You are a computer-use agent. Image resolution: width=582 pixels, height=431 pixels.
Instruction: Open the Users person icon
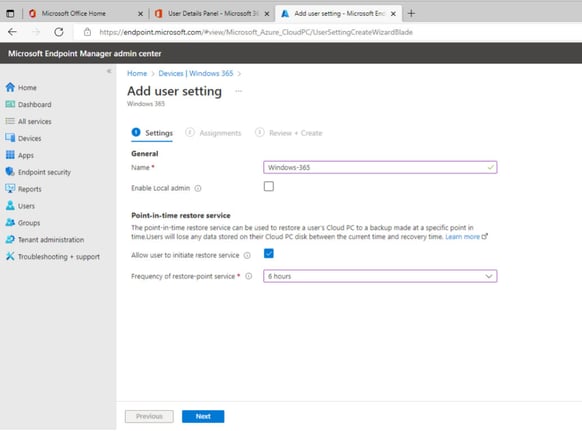pyautogui.click(x=10, y=206)
